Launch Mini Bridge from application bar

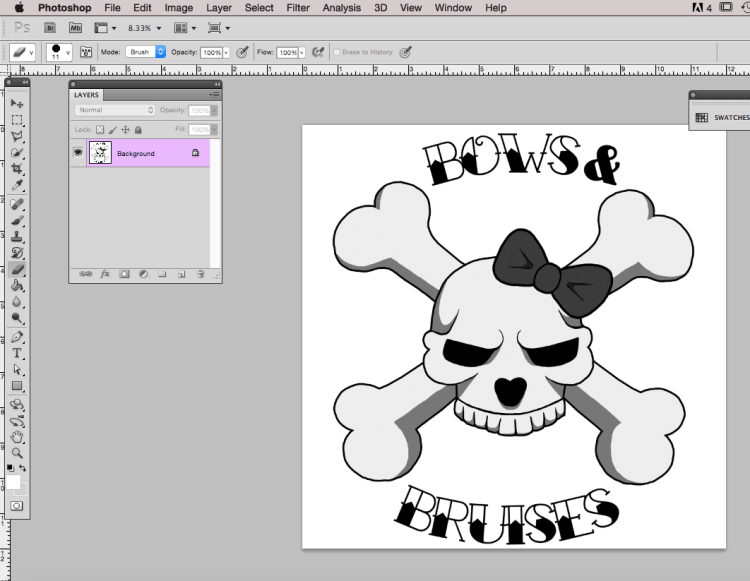76,28
